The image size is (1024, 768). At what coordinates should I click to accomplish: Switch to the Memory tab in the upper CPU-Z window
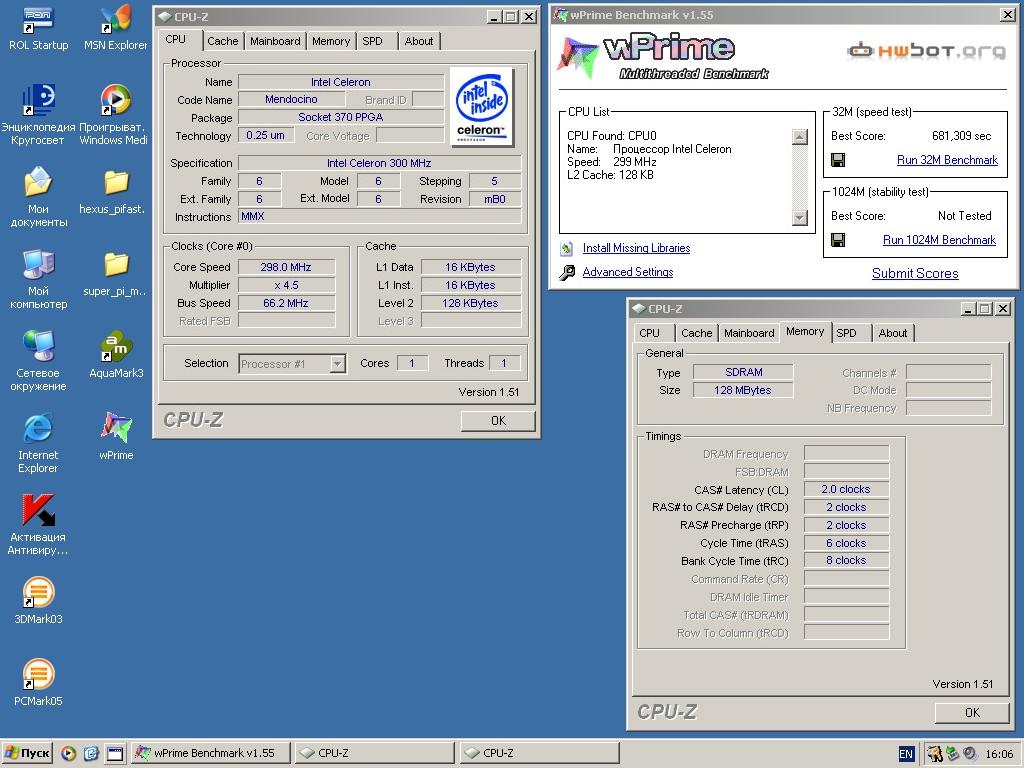(331, 41)
